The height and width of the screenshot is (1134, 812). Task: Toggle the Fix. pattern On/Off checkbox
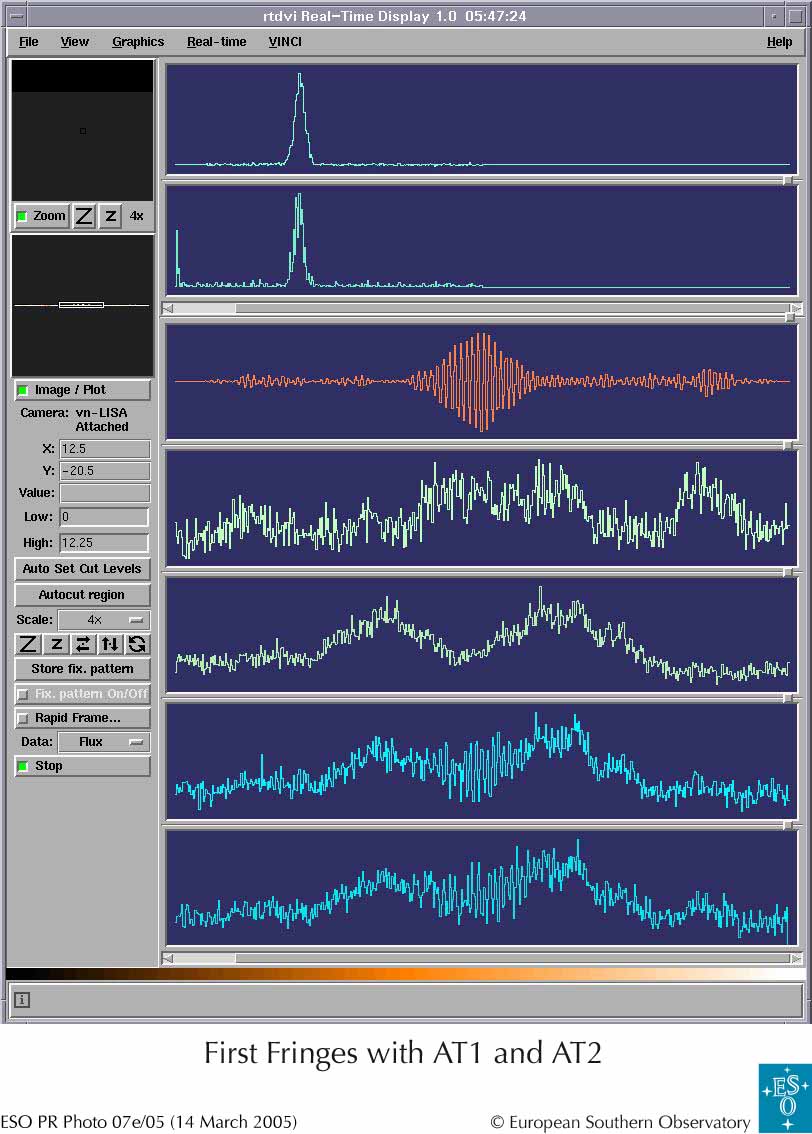point(82,694)
